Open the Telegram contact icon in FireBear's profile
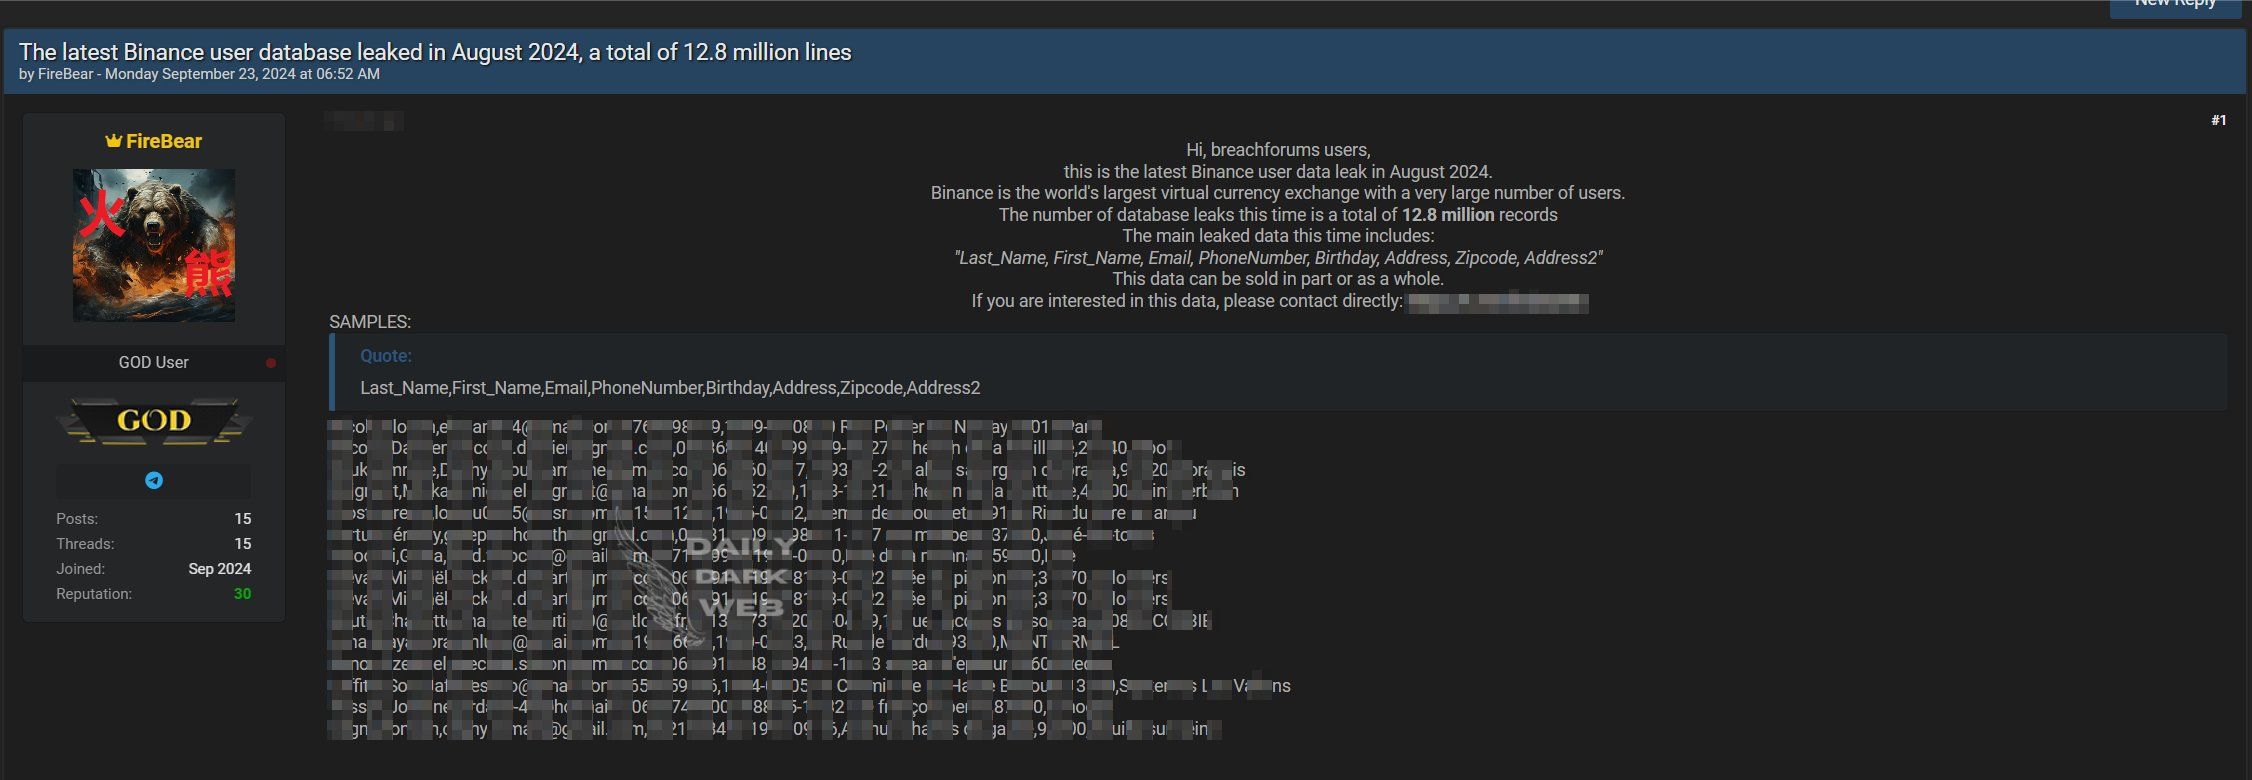This screenshot has width=2252, height=780. [x=154, y=481]
